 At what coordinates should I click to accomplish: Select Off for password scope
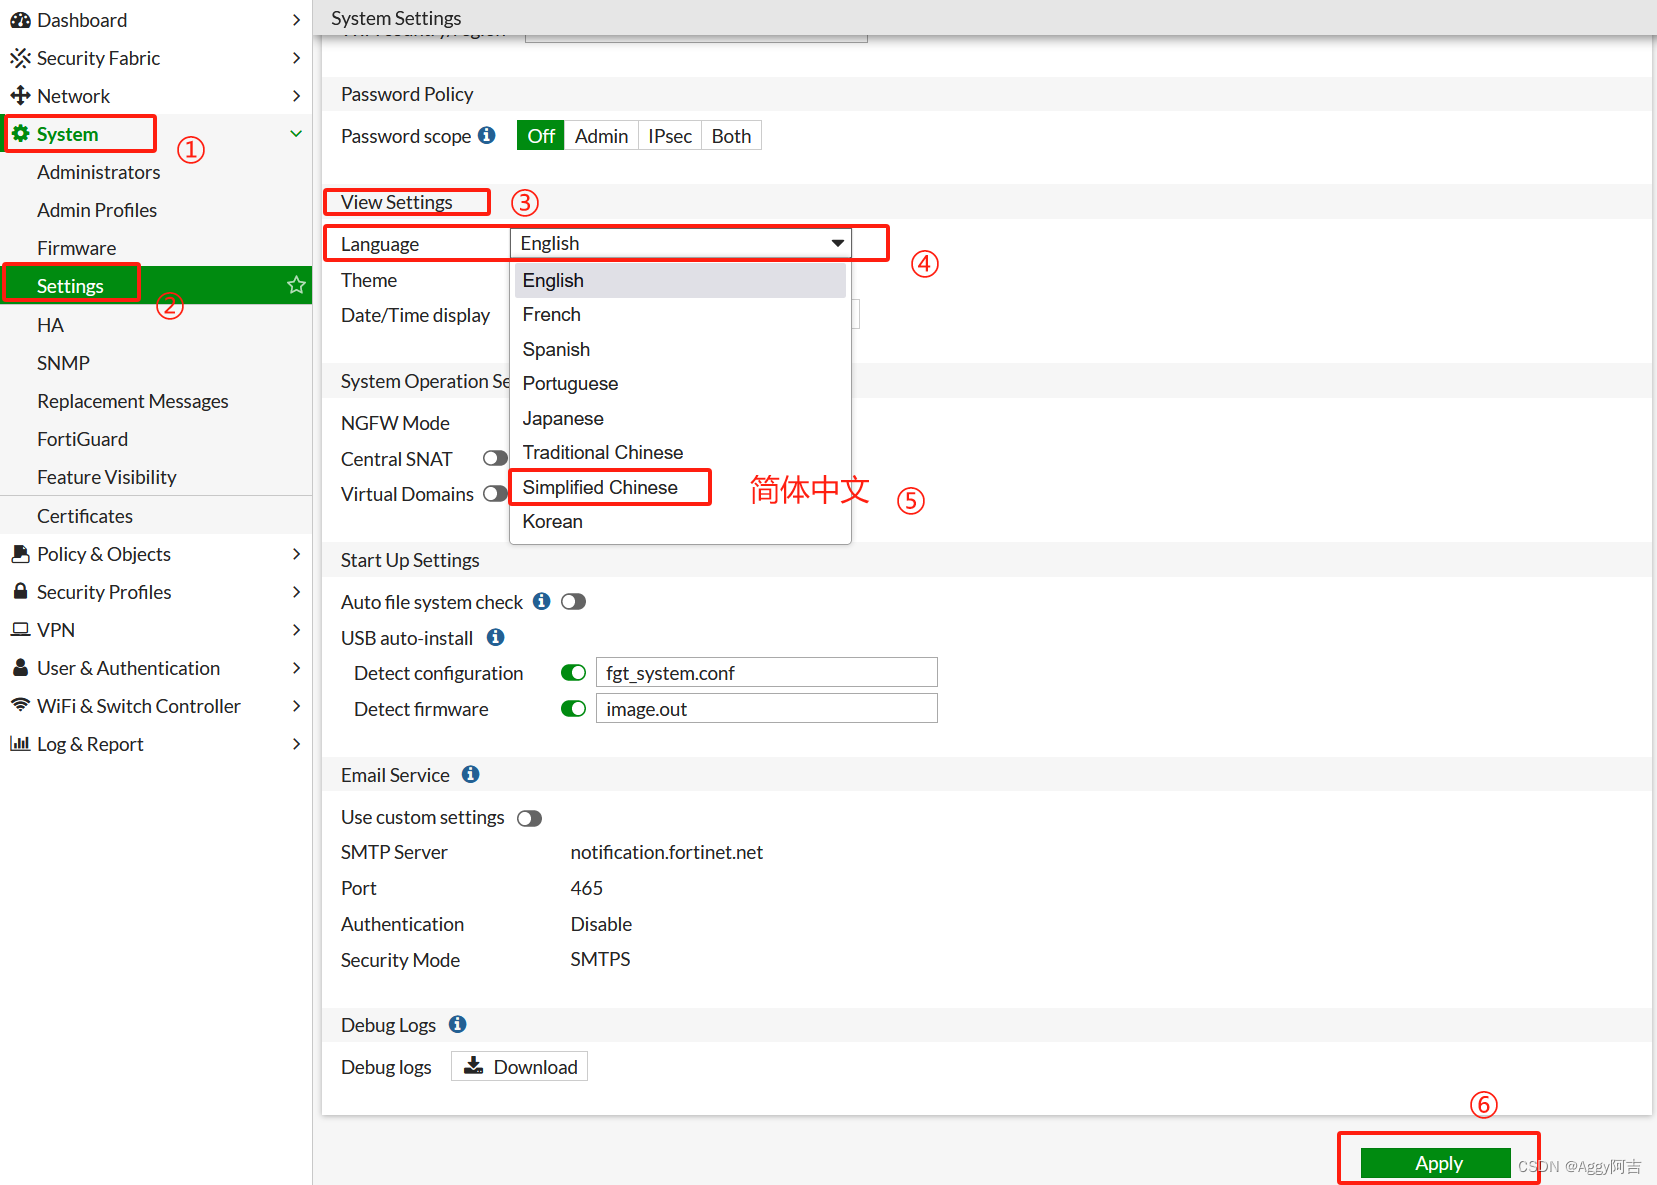pyautogui.click(x=540, y=135)
